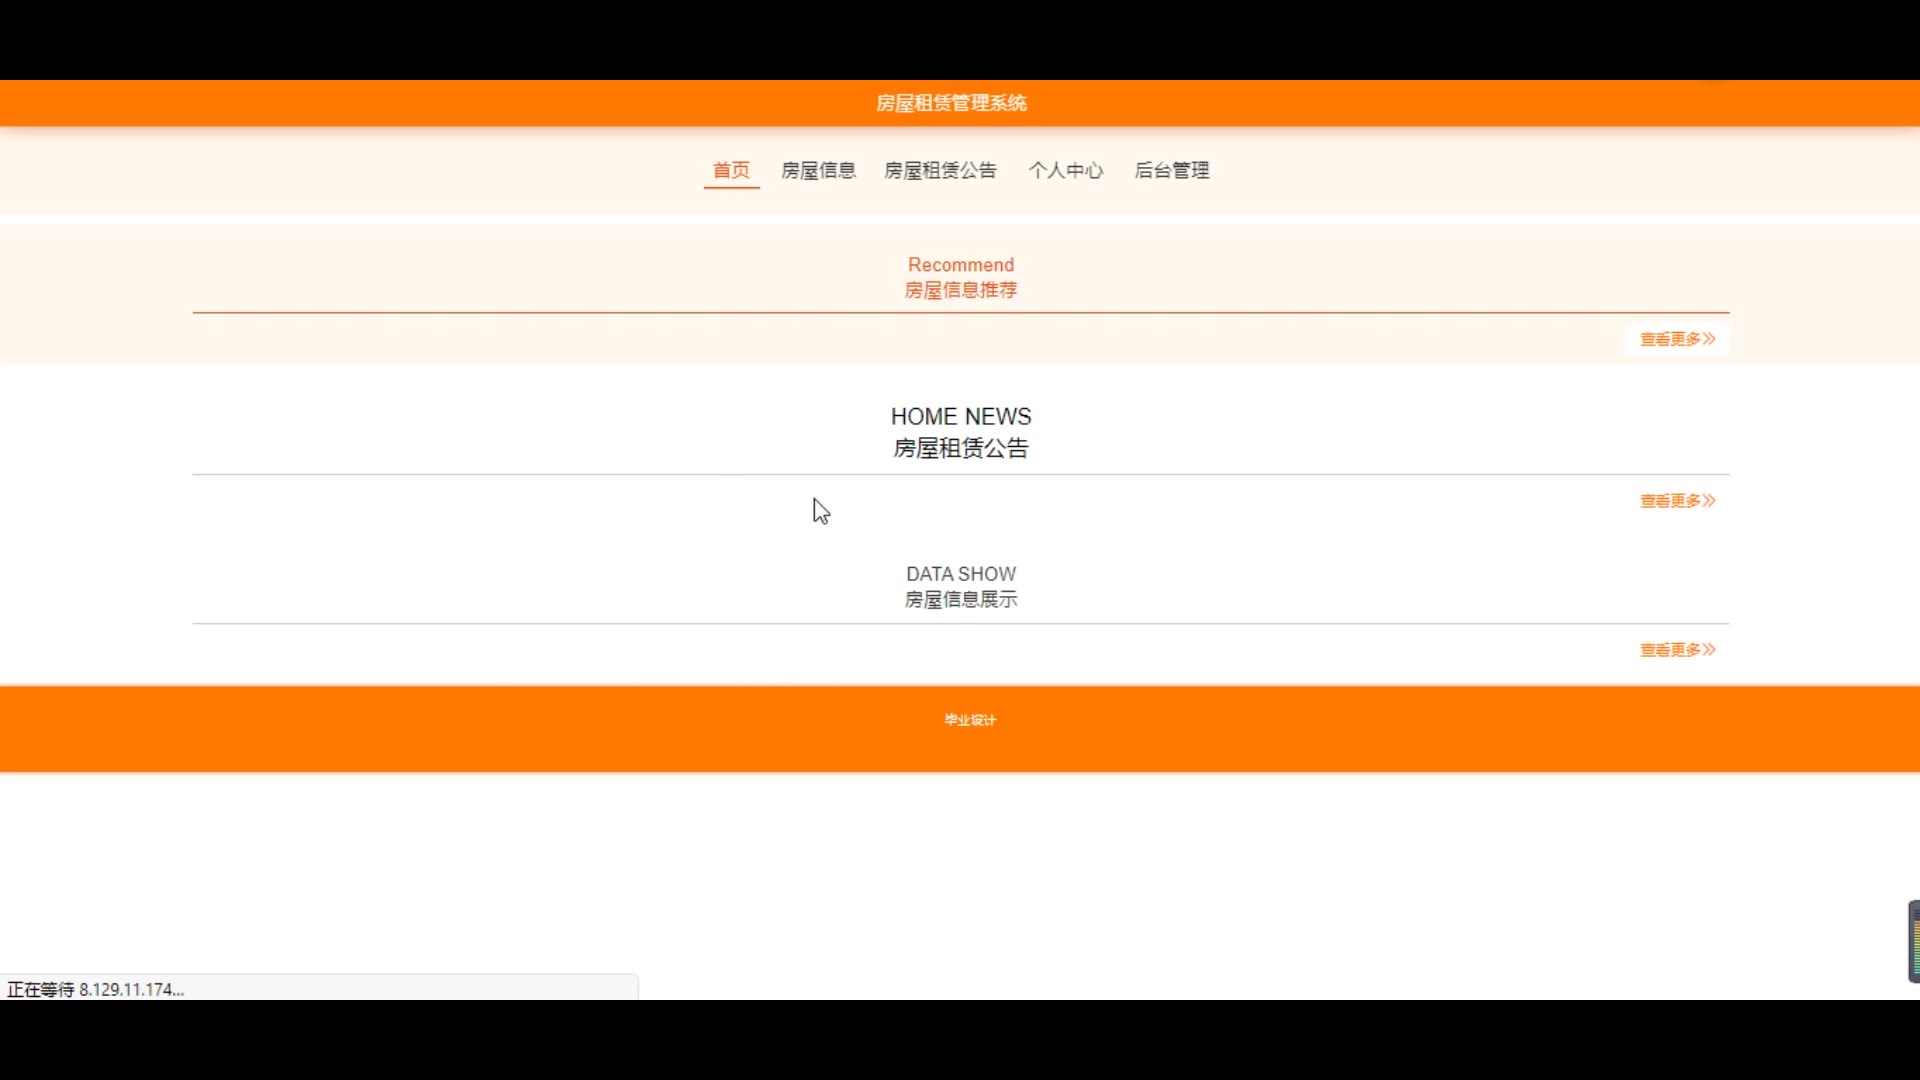Open the 房屋信息 navigation item
The image size is (1920, 1080).
point(818,170)
